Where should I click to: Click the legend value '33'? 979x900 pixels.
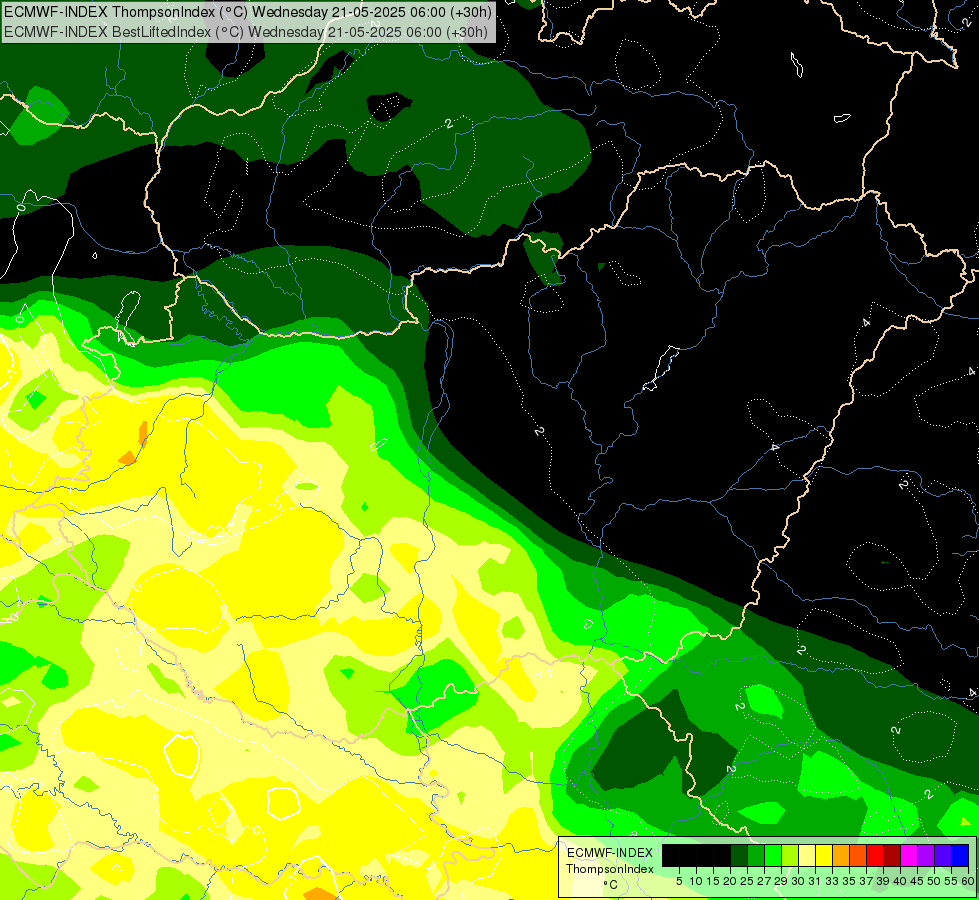832,881
